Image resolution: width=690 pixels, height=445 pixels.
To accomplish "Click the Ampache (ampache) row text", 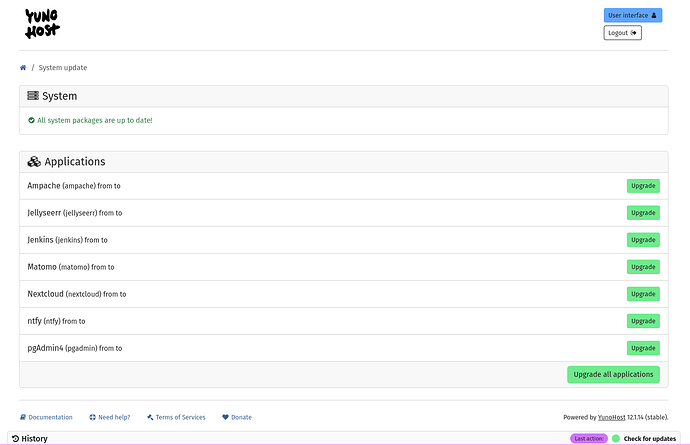I will 73,186.
